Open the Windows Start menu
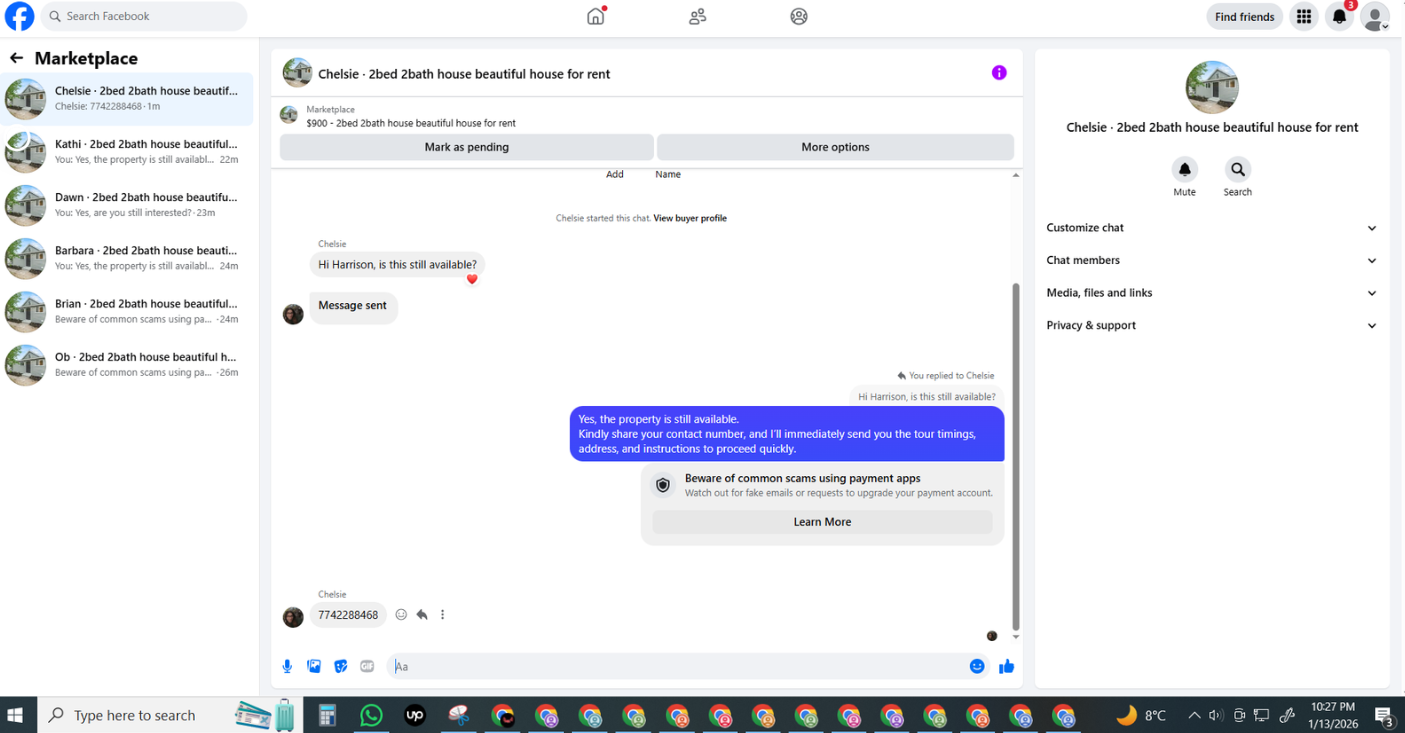The image size is (1405, 733). tap(16, 715)
